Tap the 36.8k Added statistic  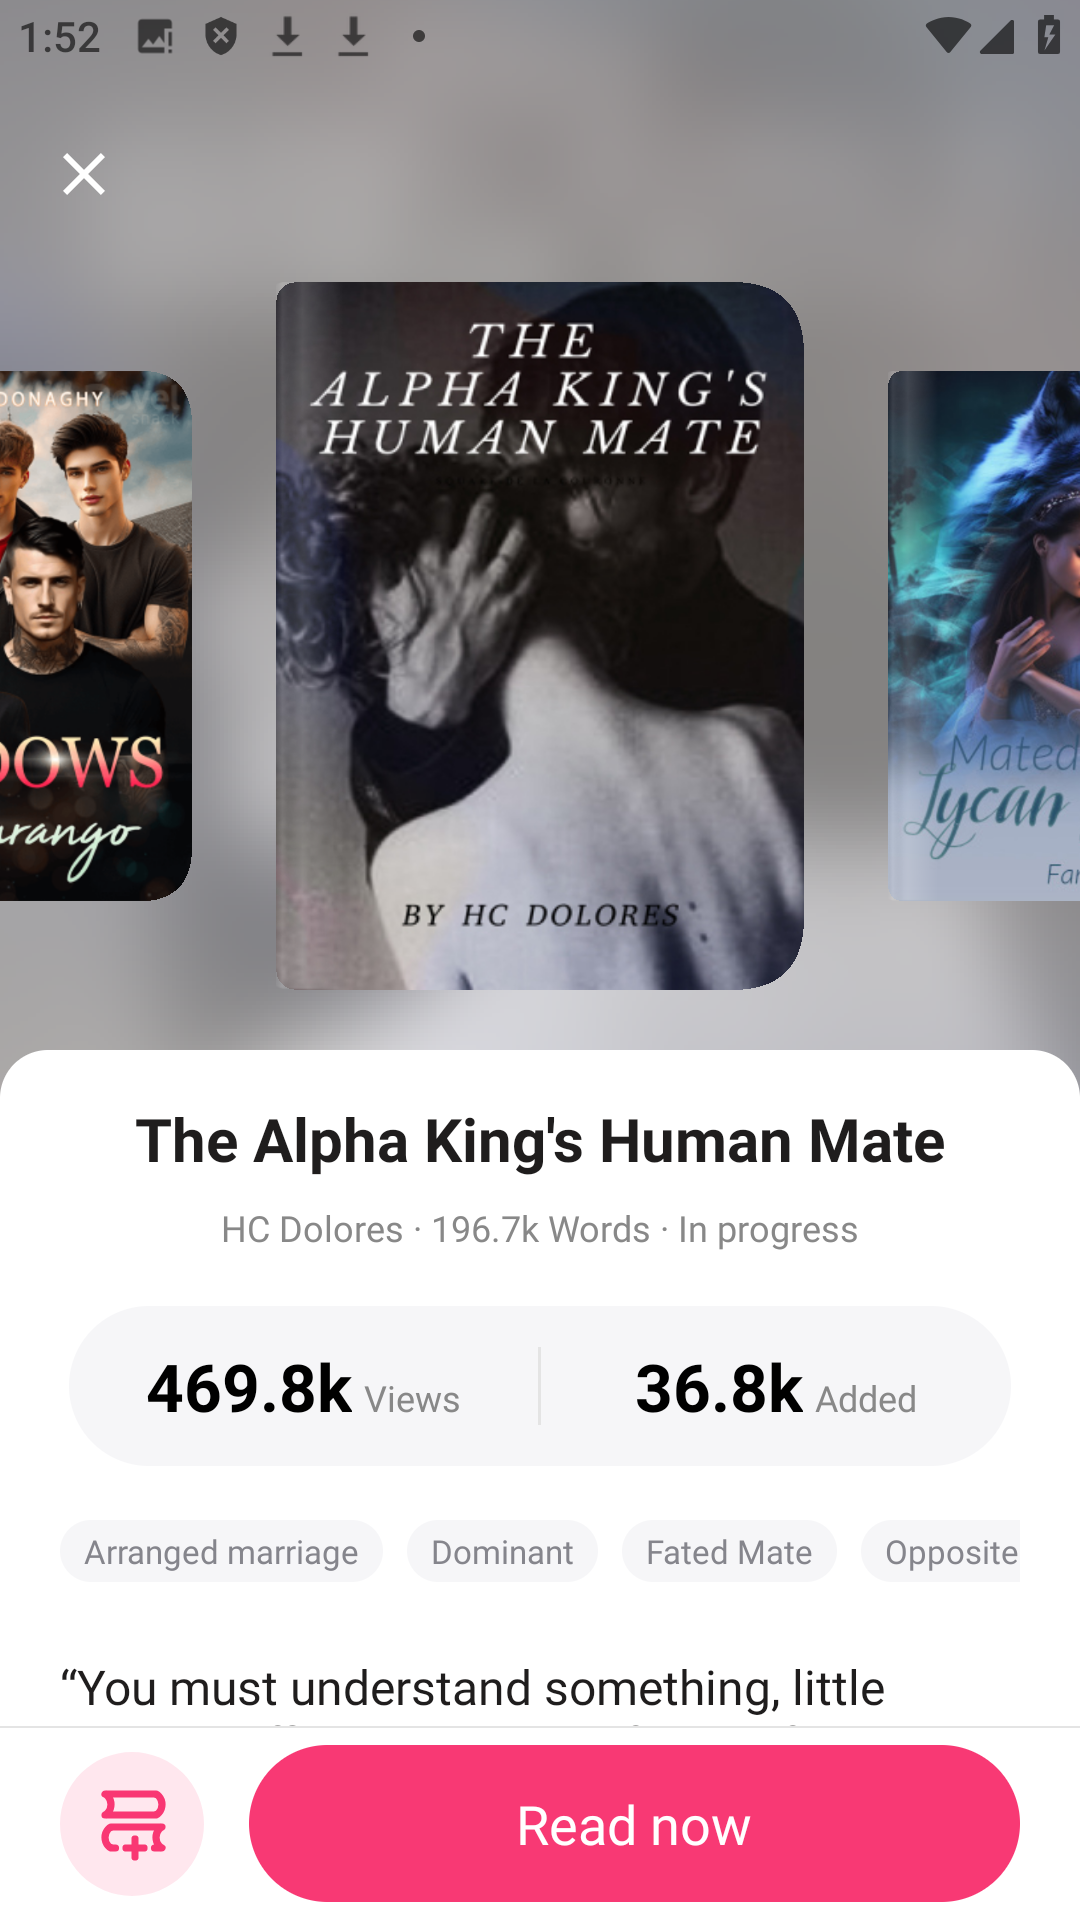(776, 1388)
